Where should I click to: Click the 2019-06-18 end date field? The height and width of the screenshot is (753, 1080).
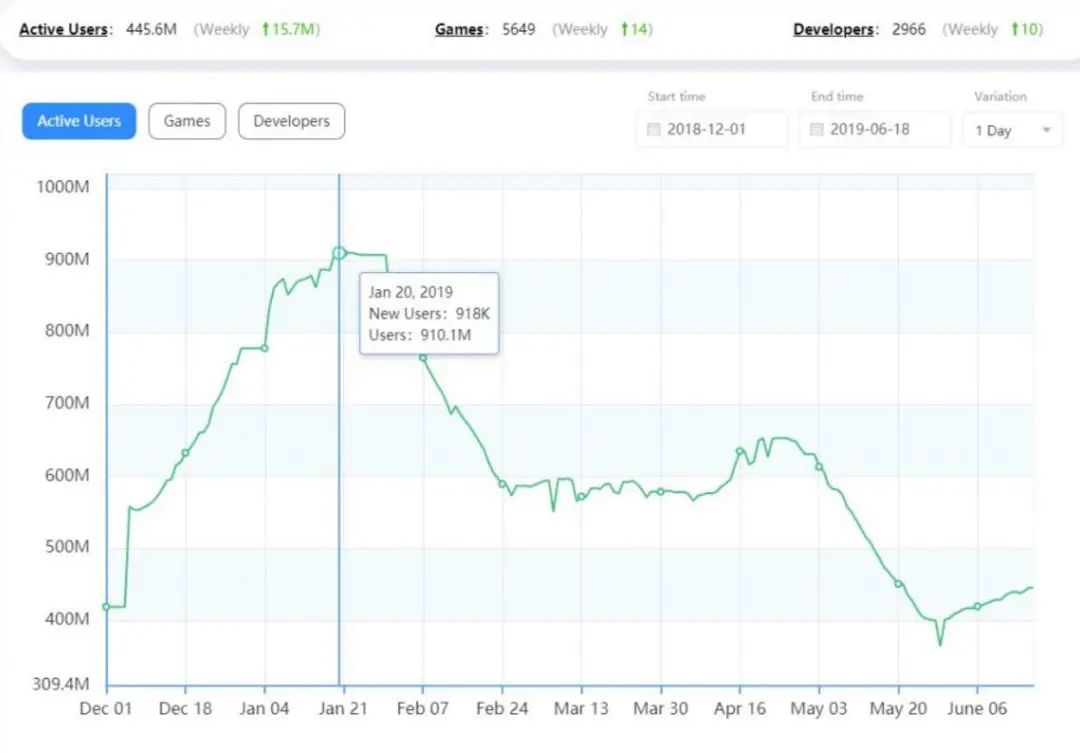point(875,130)
